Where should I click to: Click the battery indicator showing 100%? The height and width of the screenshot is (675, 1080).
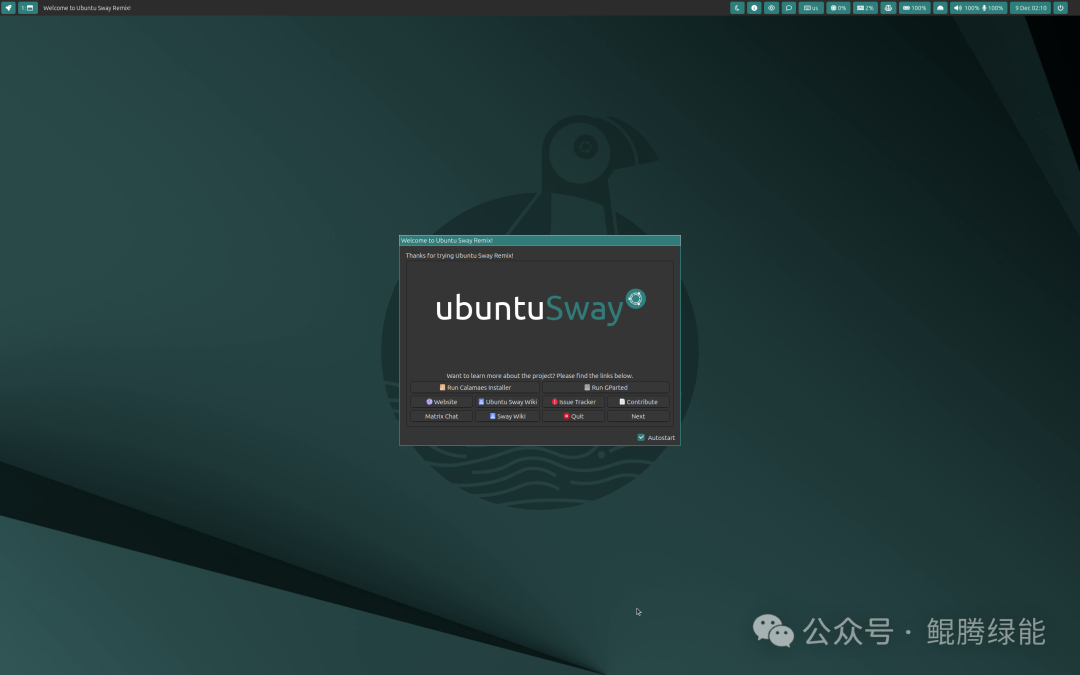point(913,7)
